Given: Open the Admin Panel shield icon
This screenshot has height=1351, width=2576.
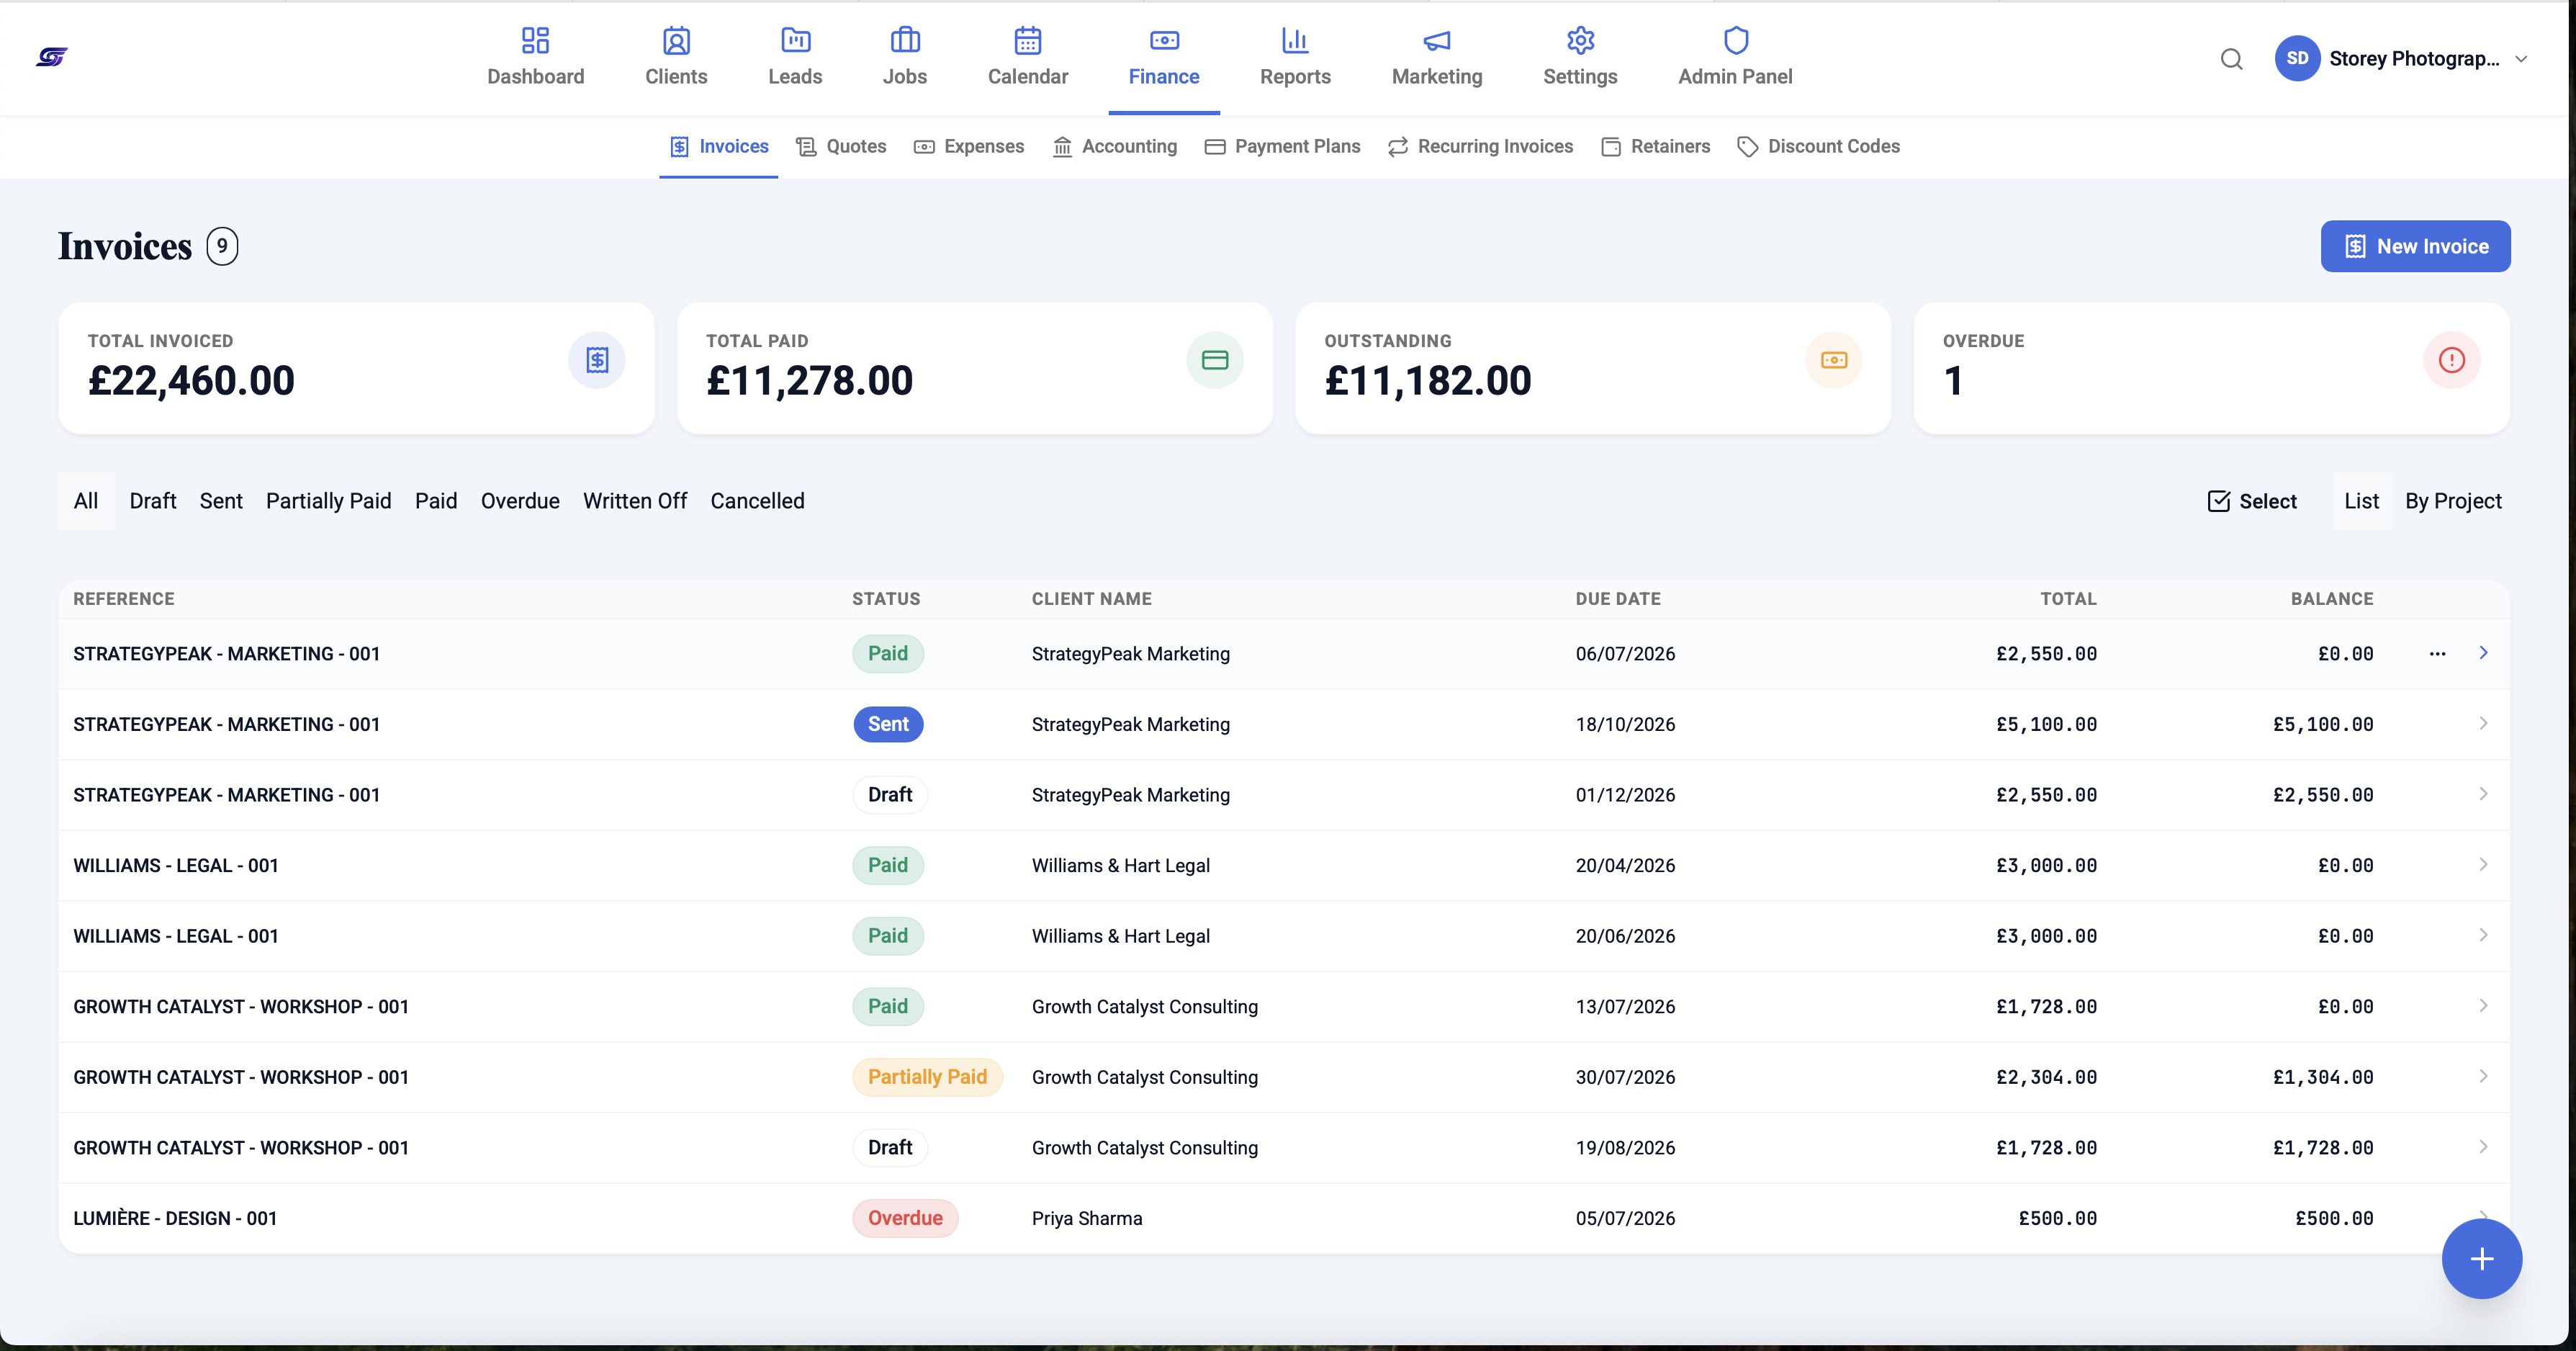Looking at the screenshot, I should pos(1735,40).
